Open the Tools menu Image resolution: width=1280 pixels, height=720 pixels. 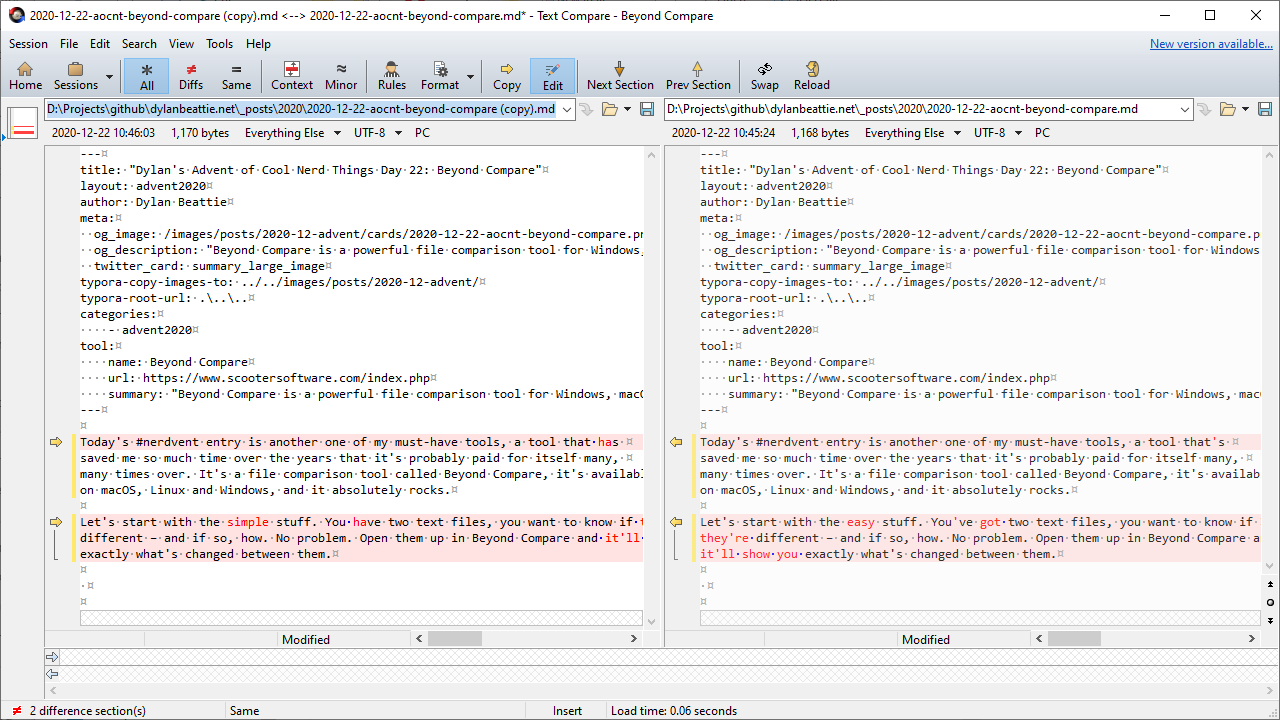click(220, 44)
